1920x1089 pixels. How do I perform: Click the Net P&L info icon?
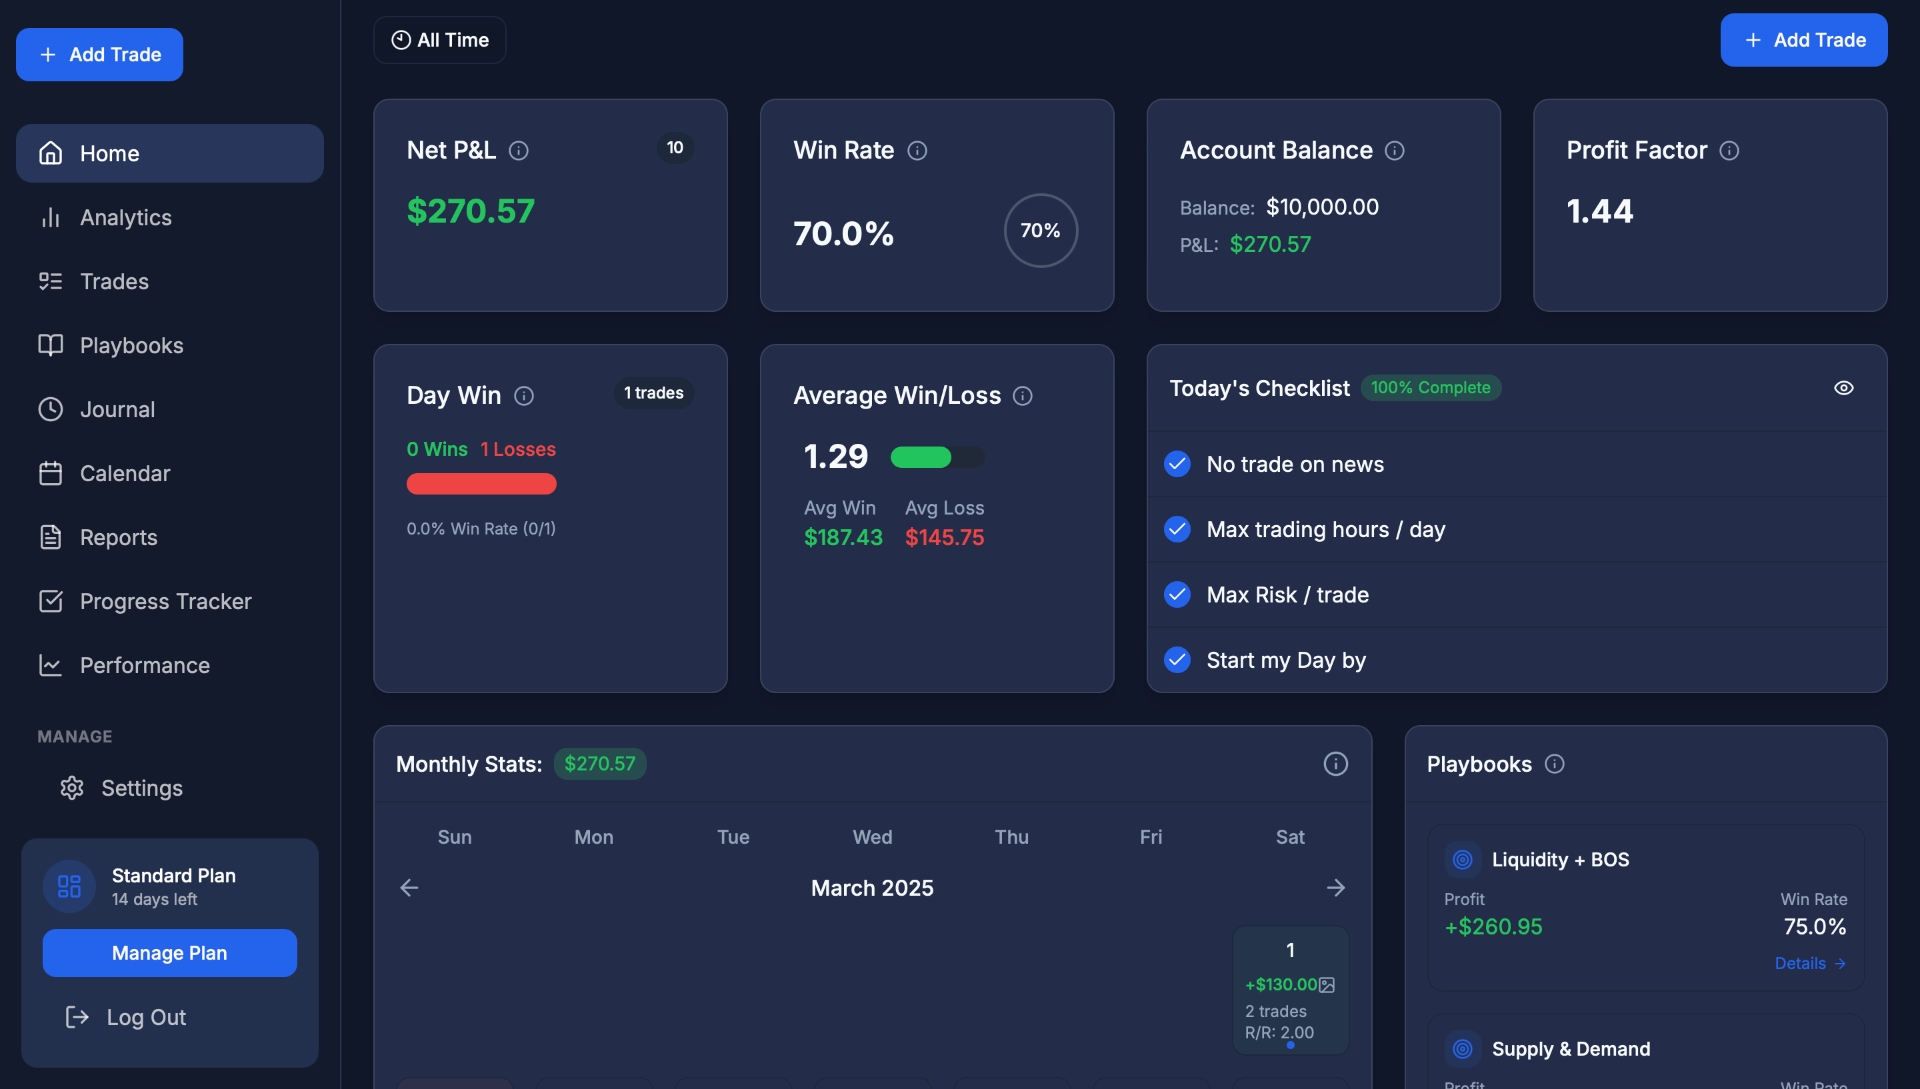[519, 150]
